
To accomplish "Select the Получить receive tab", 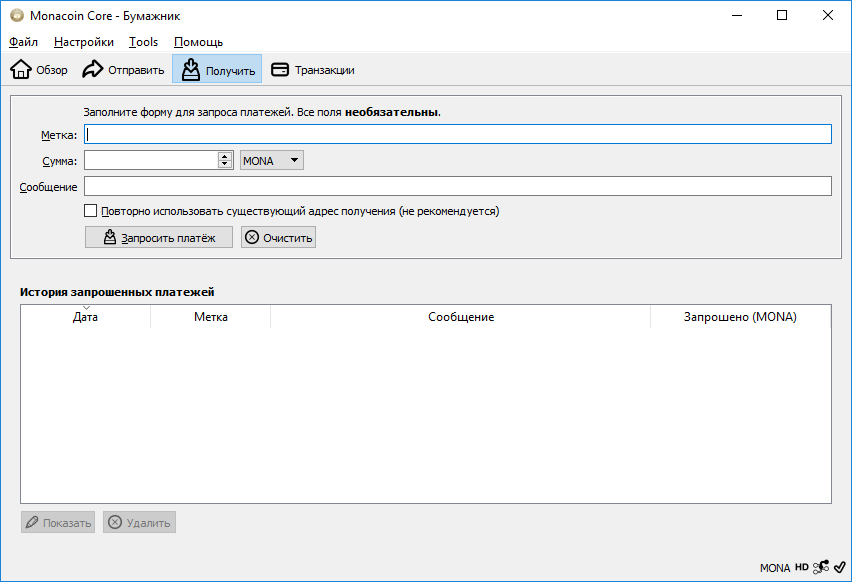I will point(217,70).
